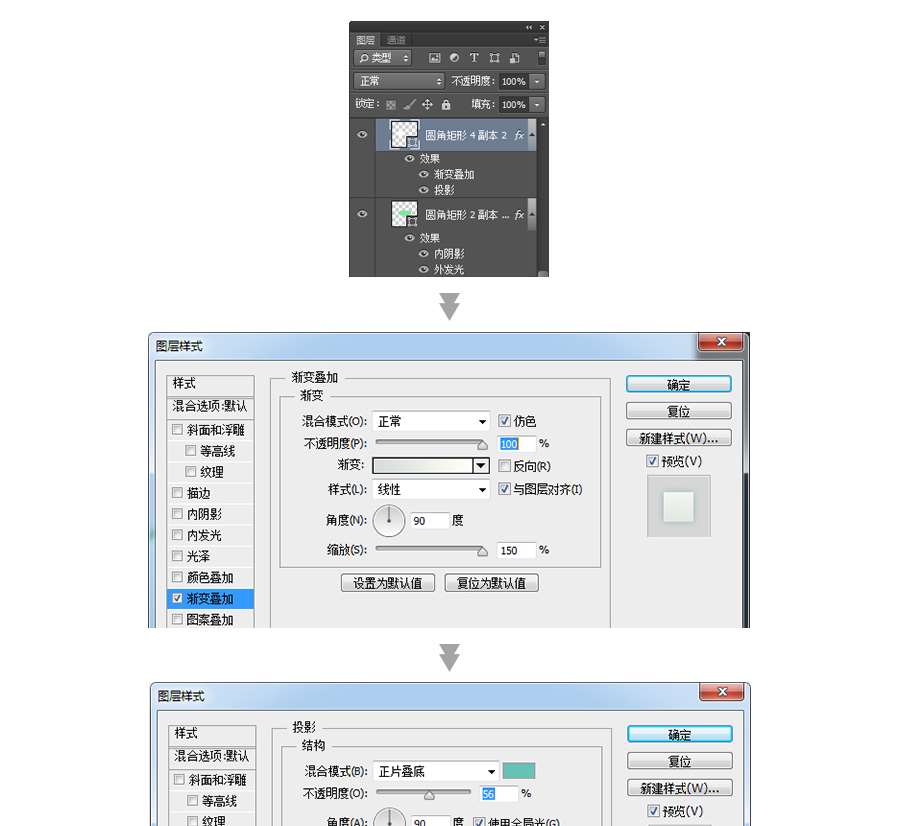This screenshot has width=900, height=826.
Task: Click the 渐变 gradient preview bar
Action: pyautogui.click(x=423, y=466)
